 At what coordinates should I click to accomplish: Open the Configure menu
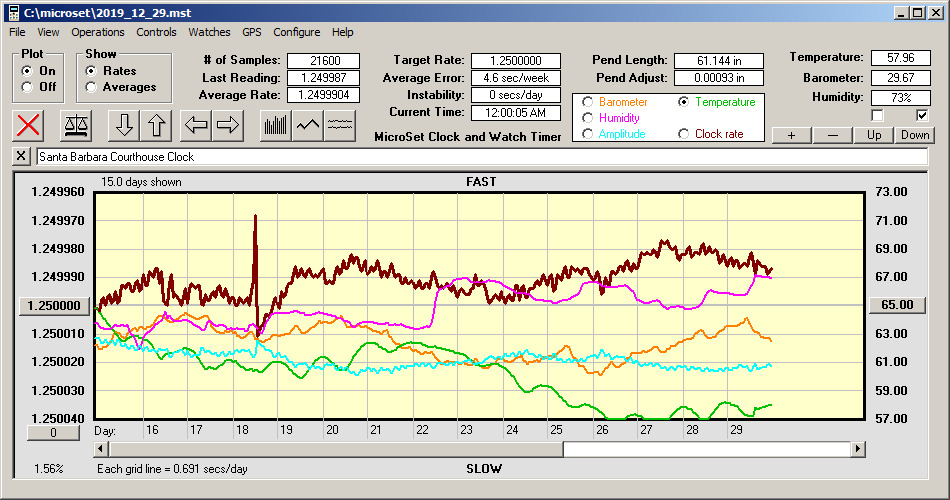click(x=297, y=32)
